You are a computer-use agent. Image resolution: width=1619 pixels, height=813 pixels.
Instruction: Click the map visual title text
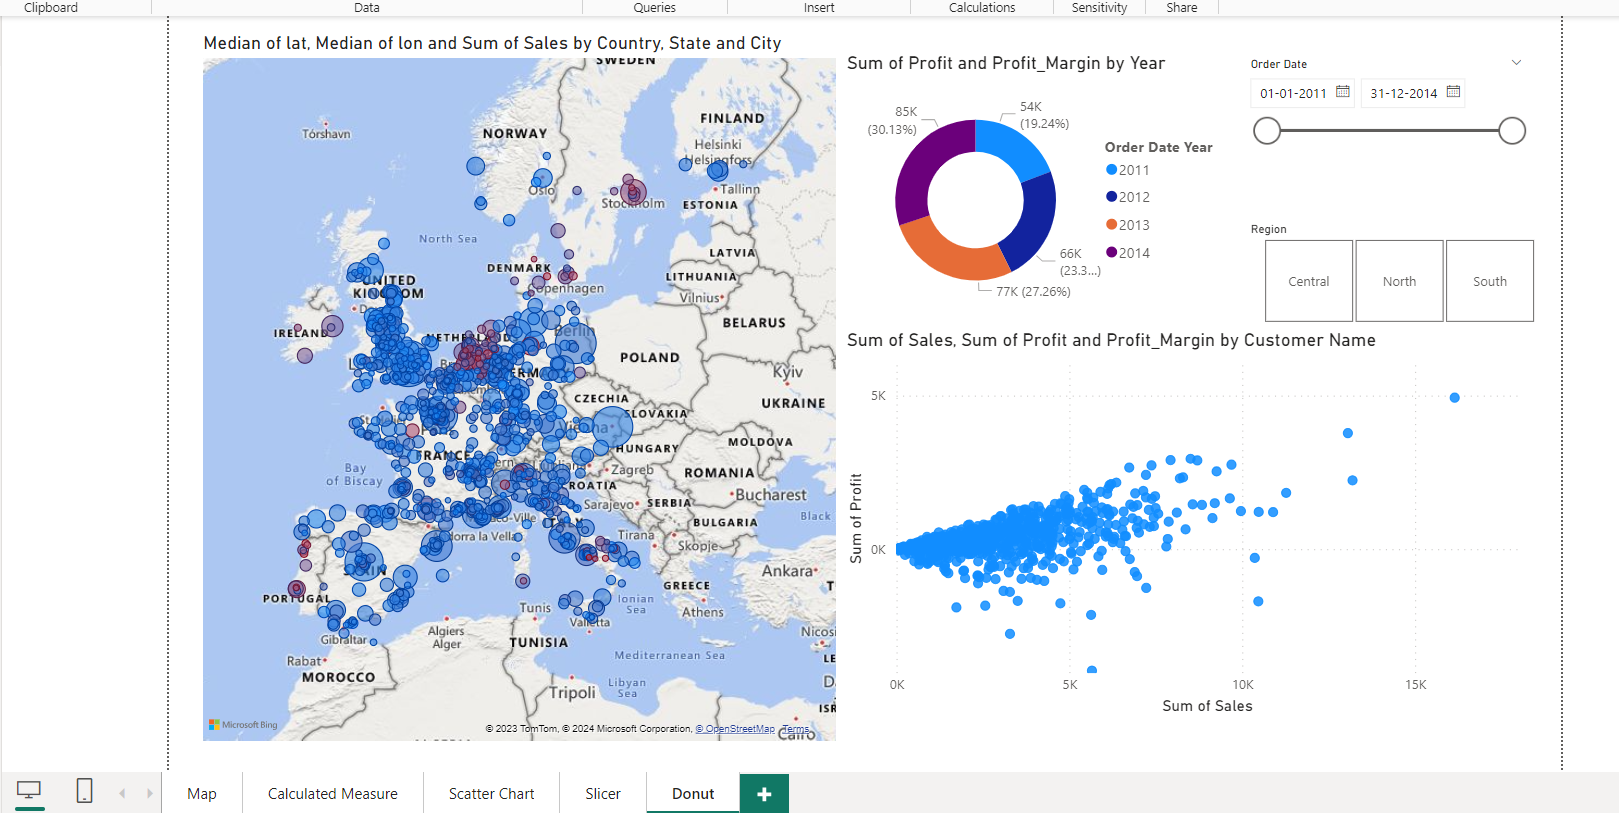tap(492, 43)
